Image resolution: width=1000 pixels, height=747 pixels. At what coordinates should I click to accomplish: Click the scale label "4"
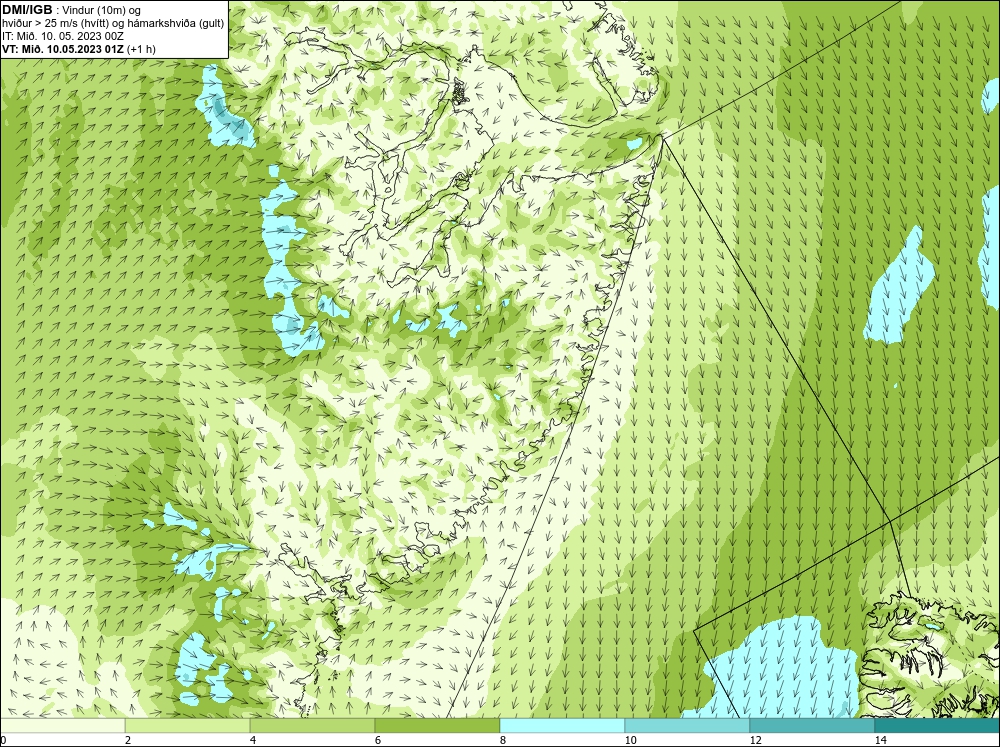pos(253,740)
